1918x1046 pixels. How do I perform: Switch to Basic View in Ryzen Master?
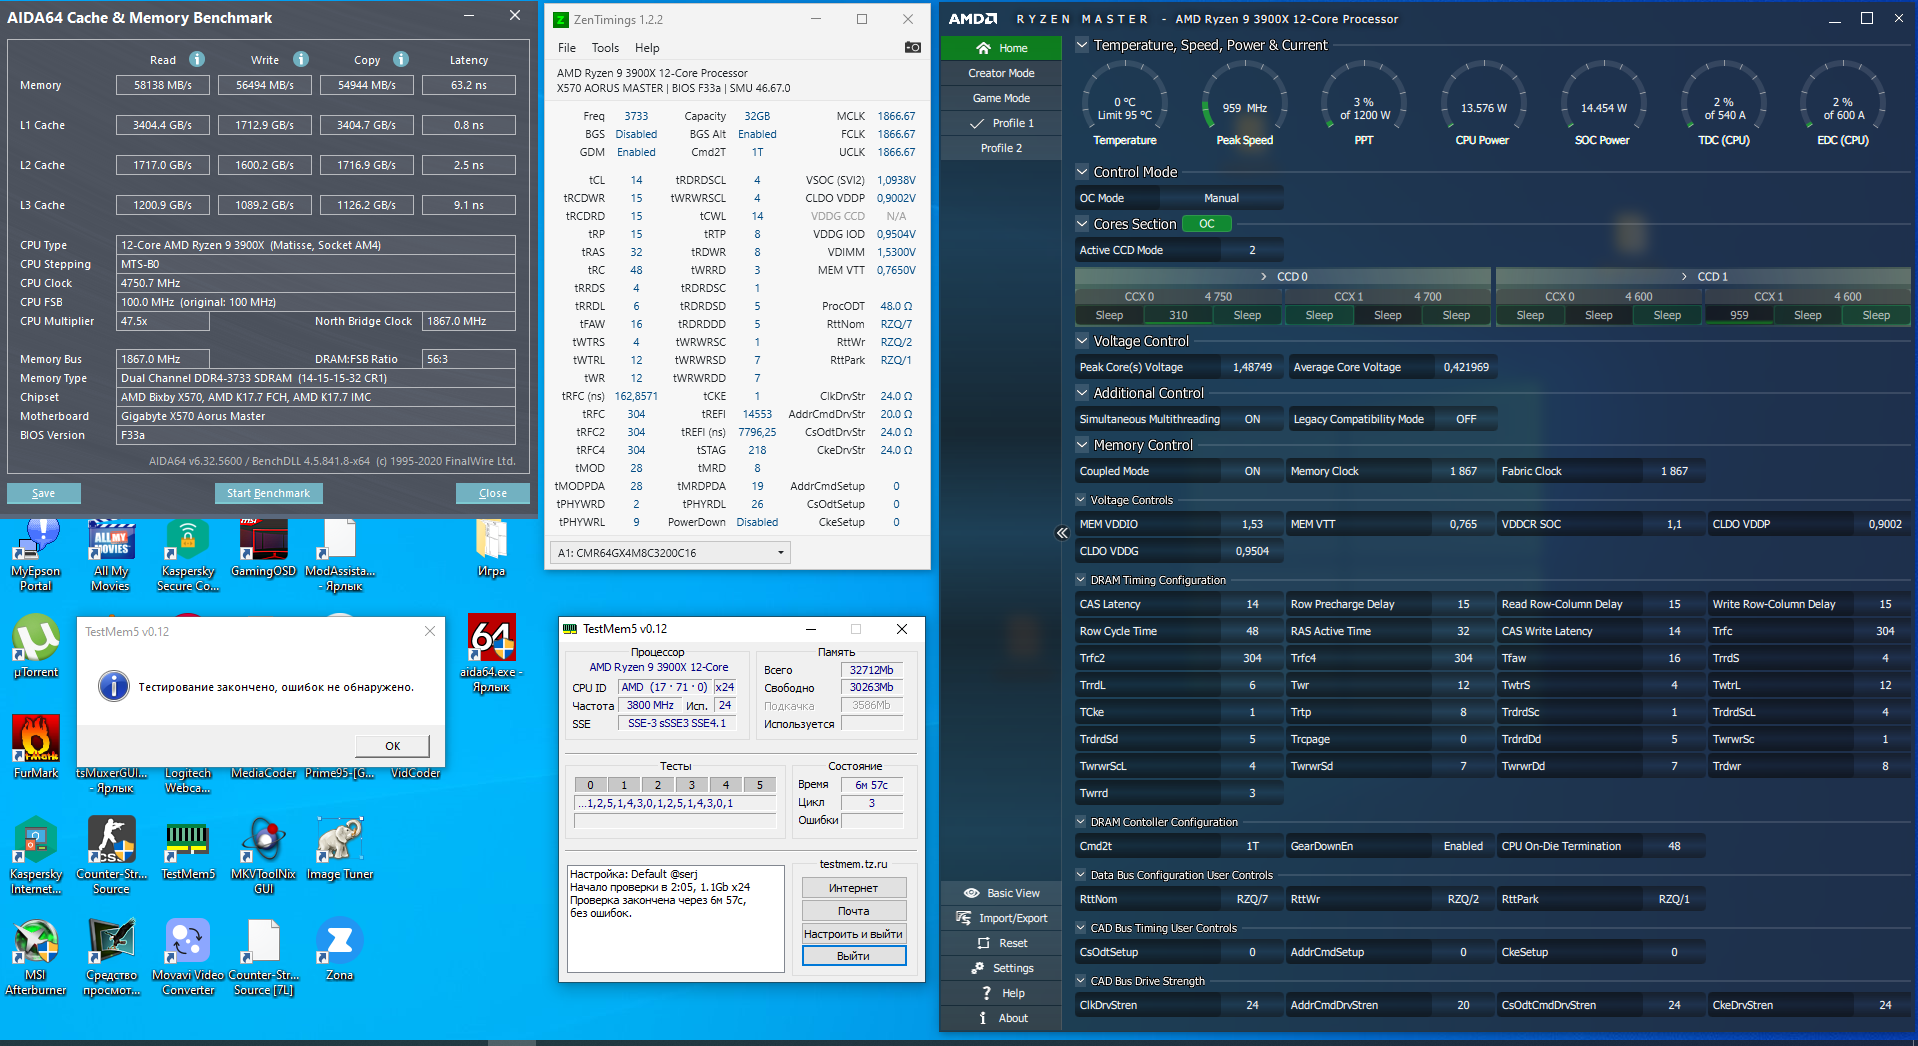[1002, 893]
